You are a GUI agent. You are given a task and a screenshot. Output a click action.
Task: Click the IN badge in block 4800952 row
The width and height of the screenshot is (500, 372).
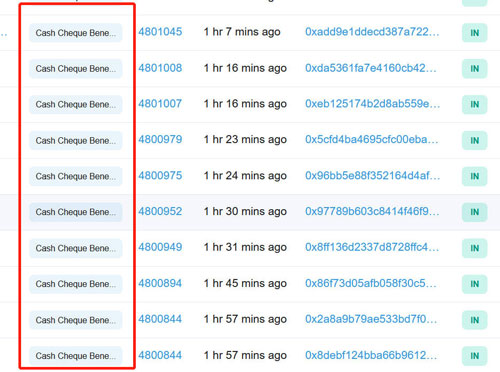coord(475,212)
